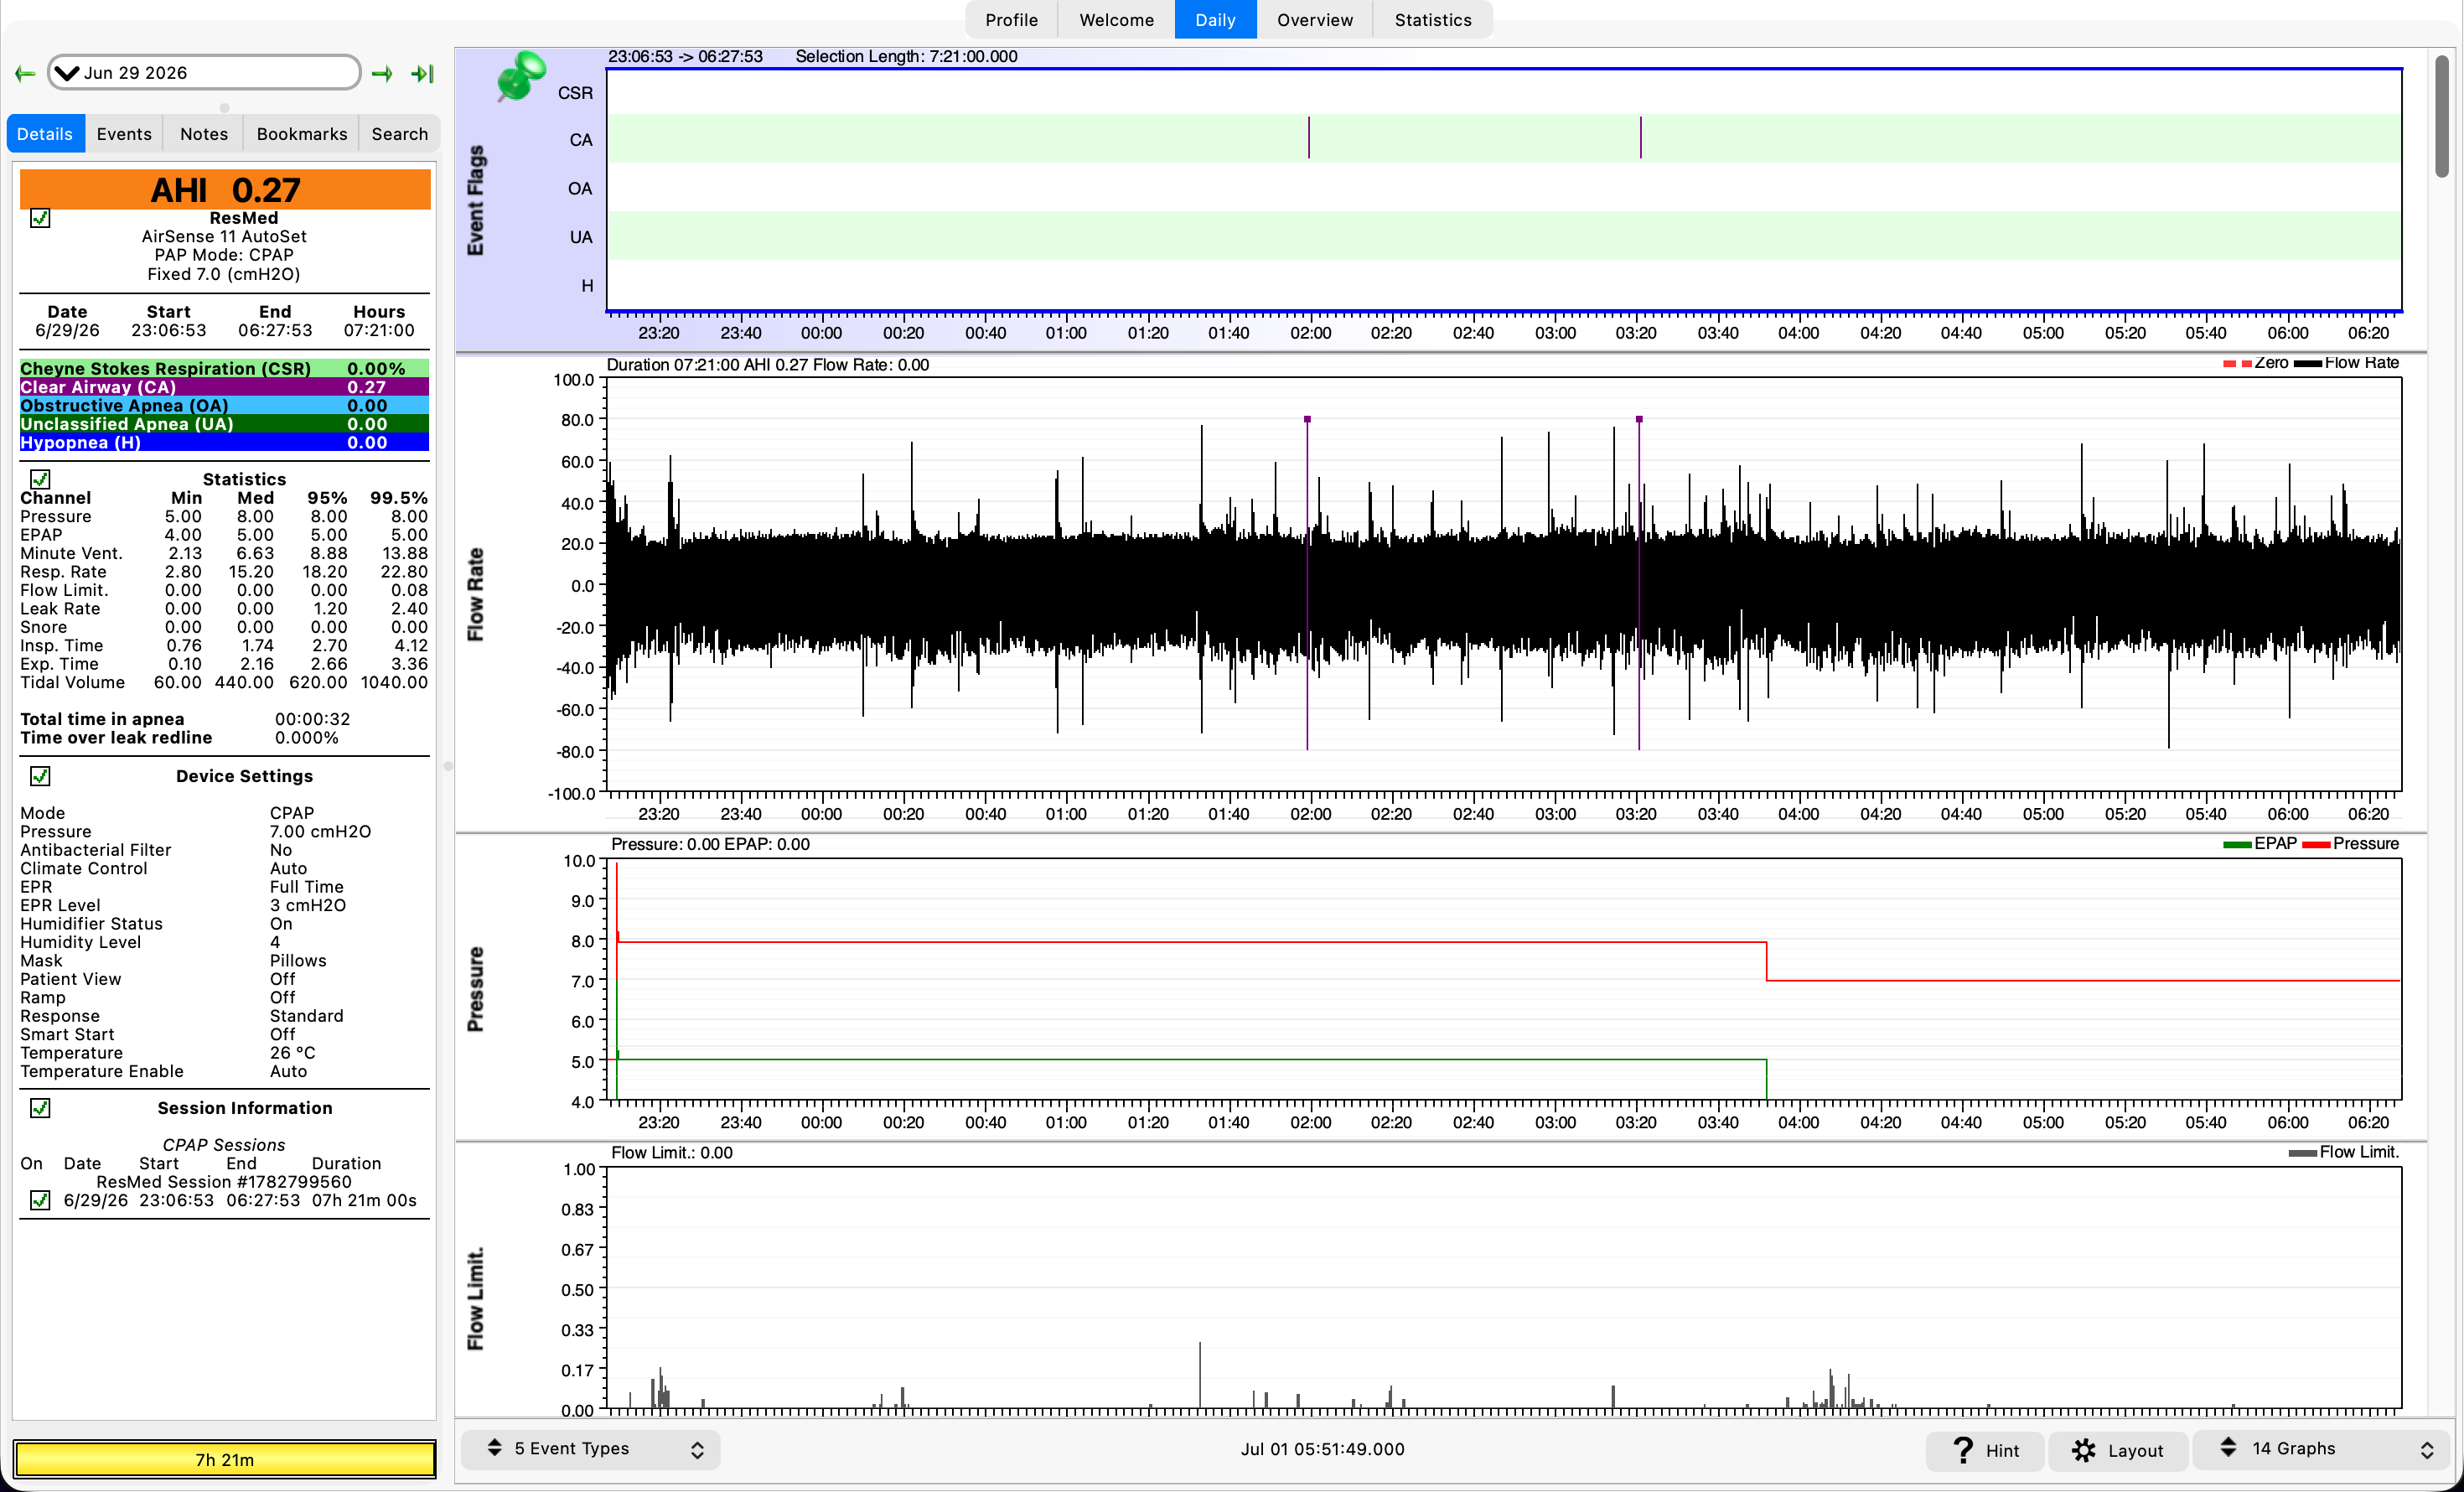
Task: Click the EPAP legend entry on Pressure graph
Action: tap(2259, 844)
